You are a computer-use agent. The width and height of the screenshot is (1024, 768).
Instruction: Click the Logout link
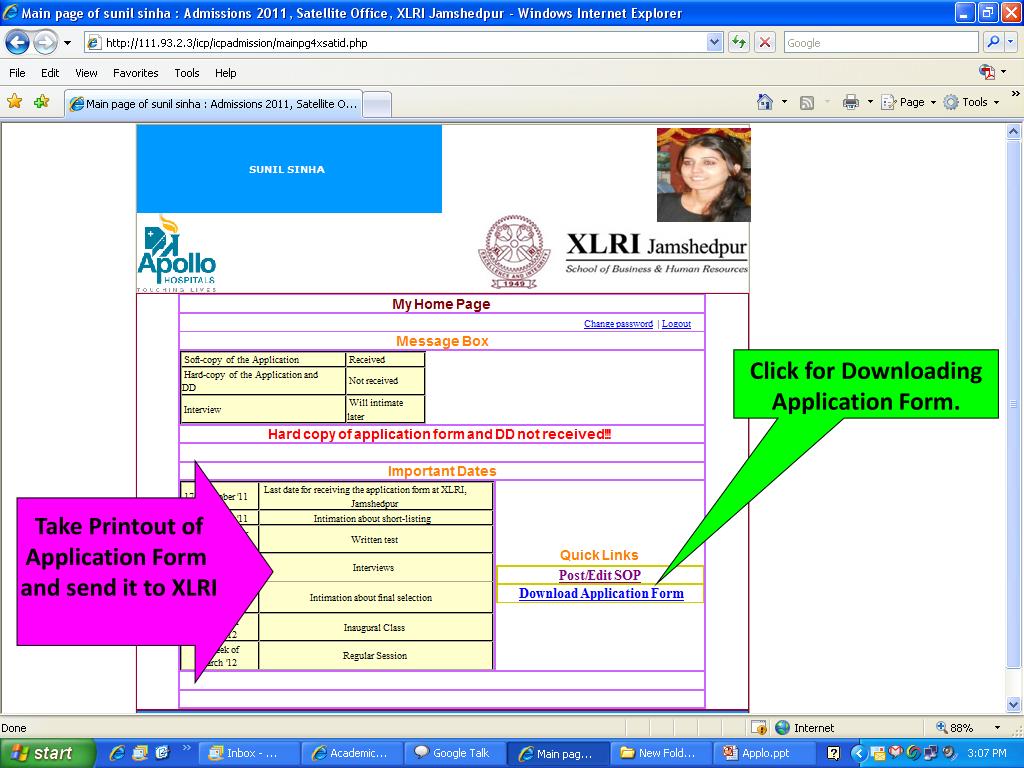(x=676, y=324)
